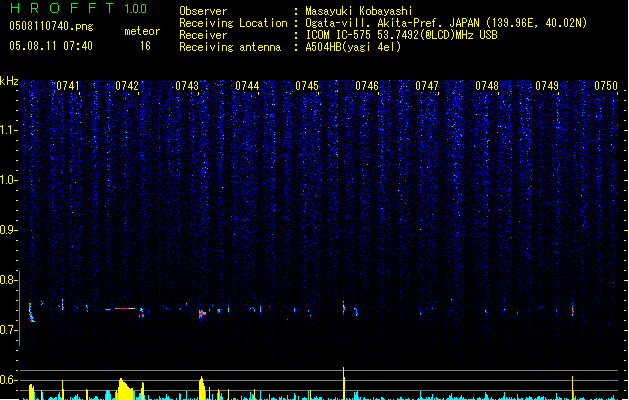The image size is (629, 400).
Task: Click the 0746 time marker
Action: click(367, 86)
